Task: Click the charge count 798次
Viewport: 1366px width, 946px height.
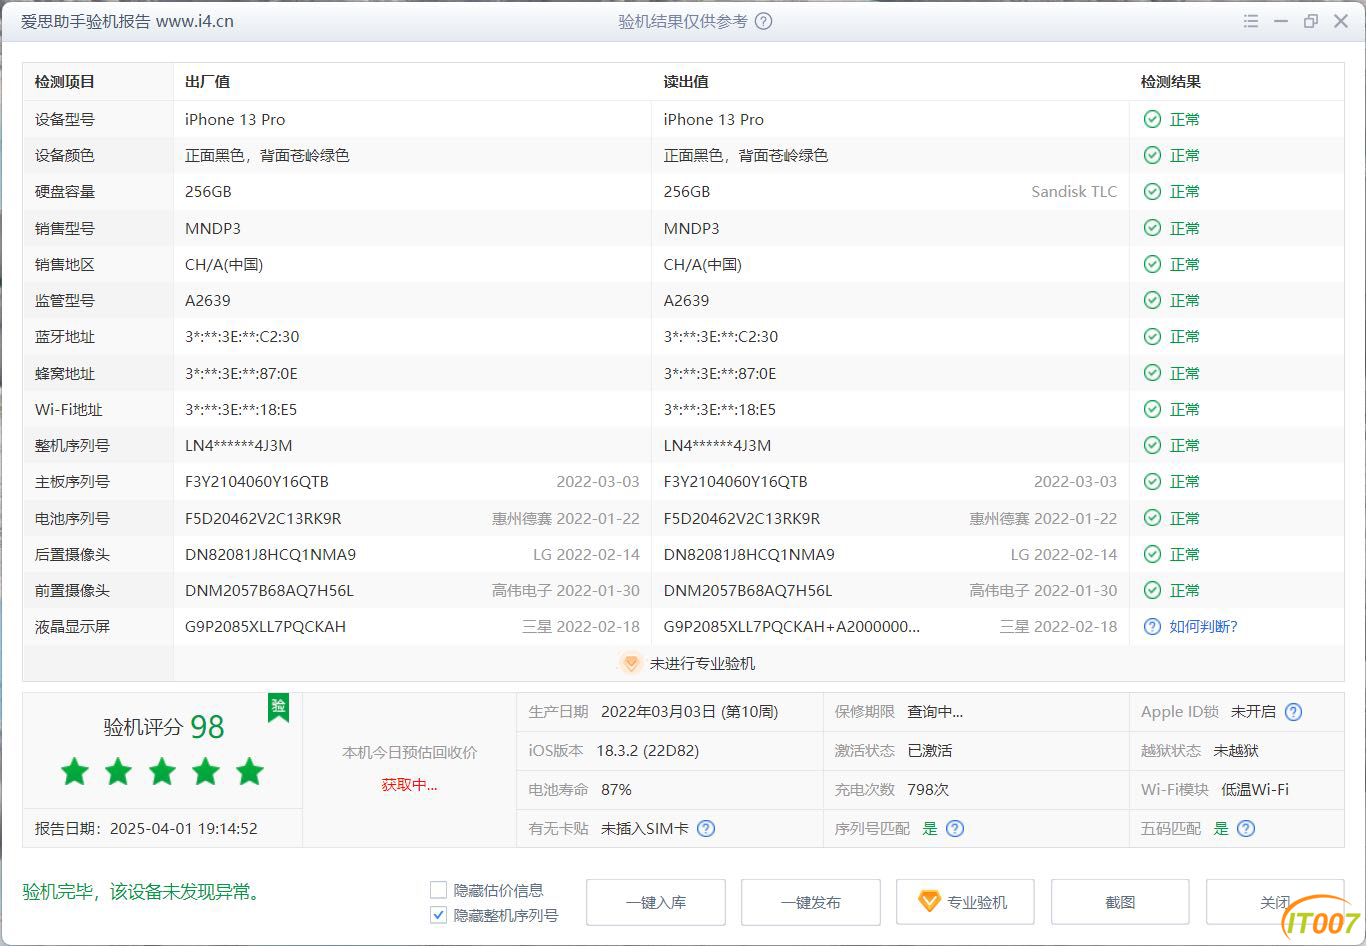Action: click(928, 790)
